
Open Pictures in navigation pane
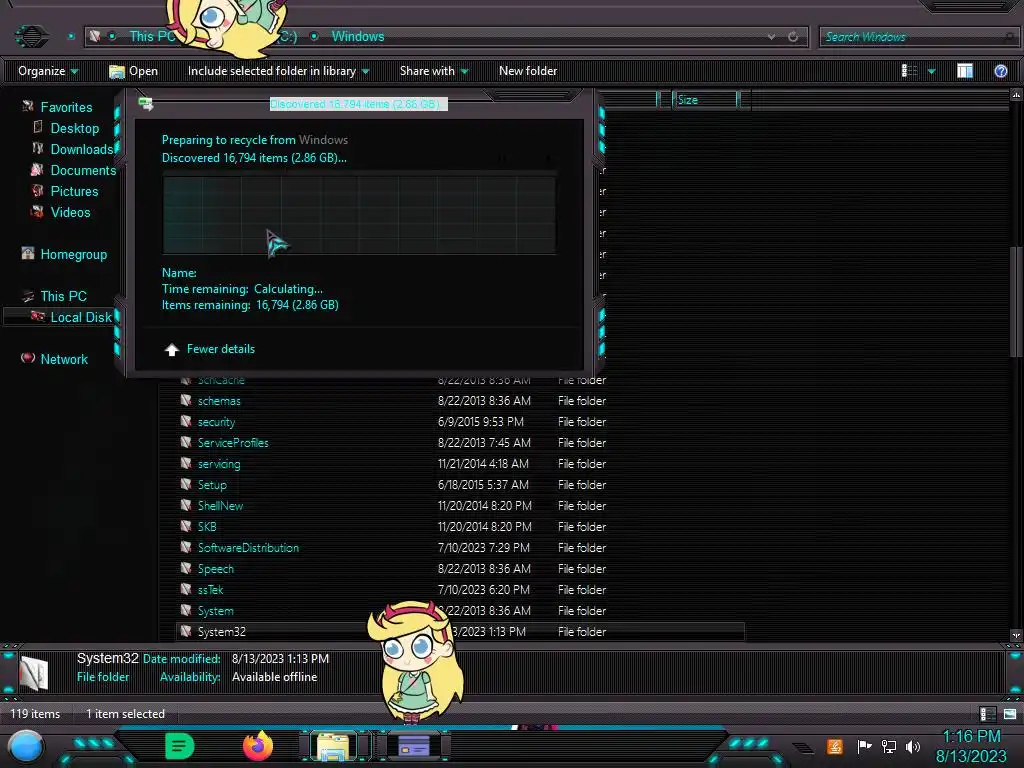pyautogui.click(x=74, y=191)
